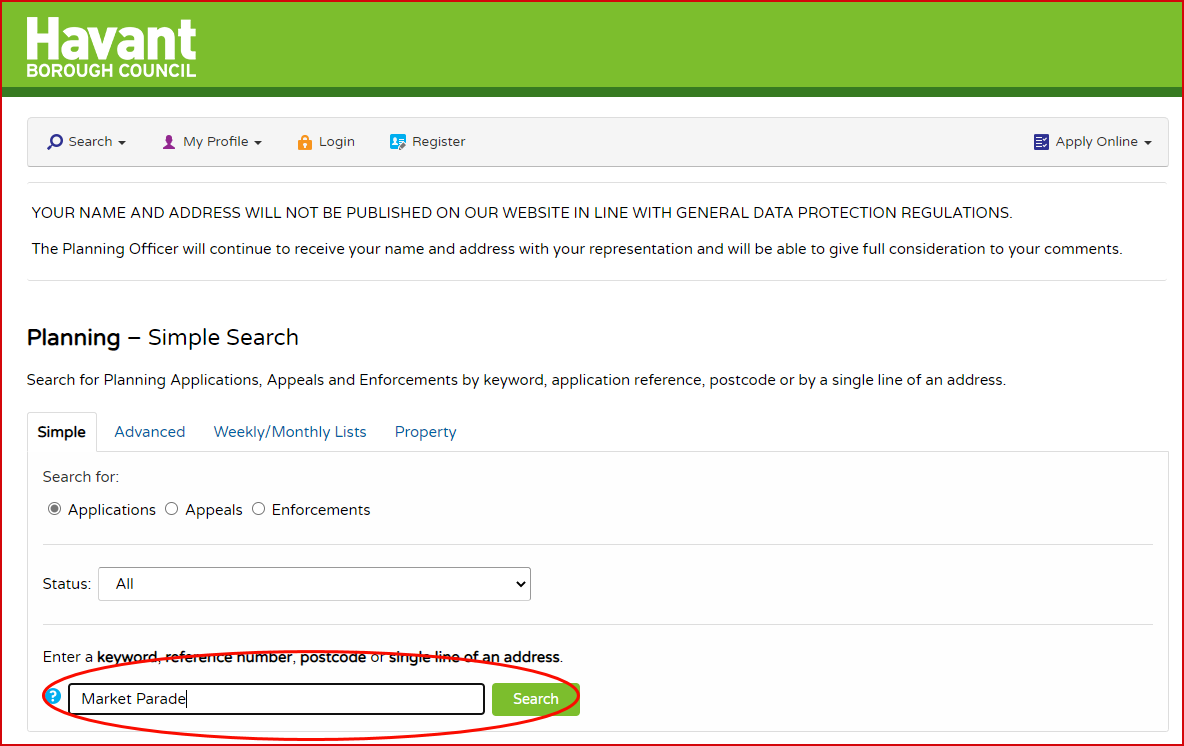The image size is (1184, 746).
Task: Click the orange Login padlock icon
Action: coord(305,142)
